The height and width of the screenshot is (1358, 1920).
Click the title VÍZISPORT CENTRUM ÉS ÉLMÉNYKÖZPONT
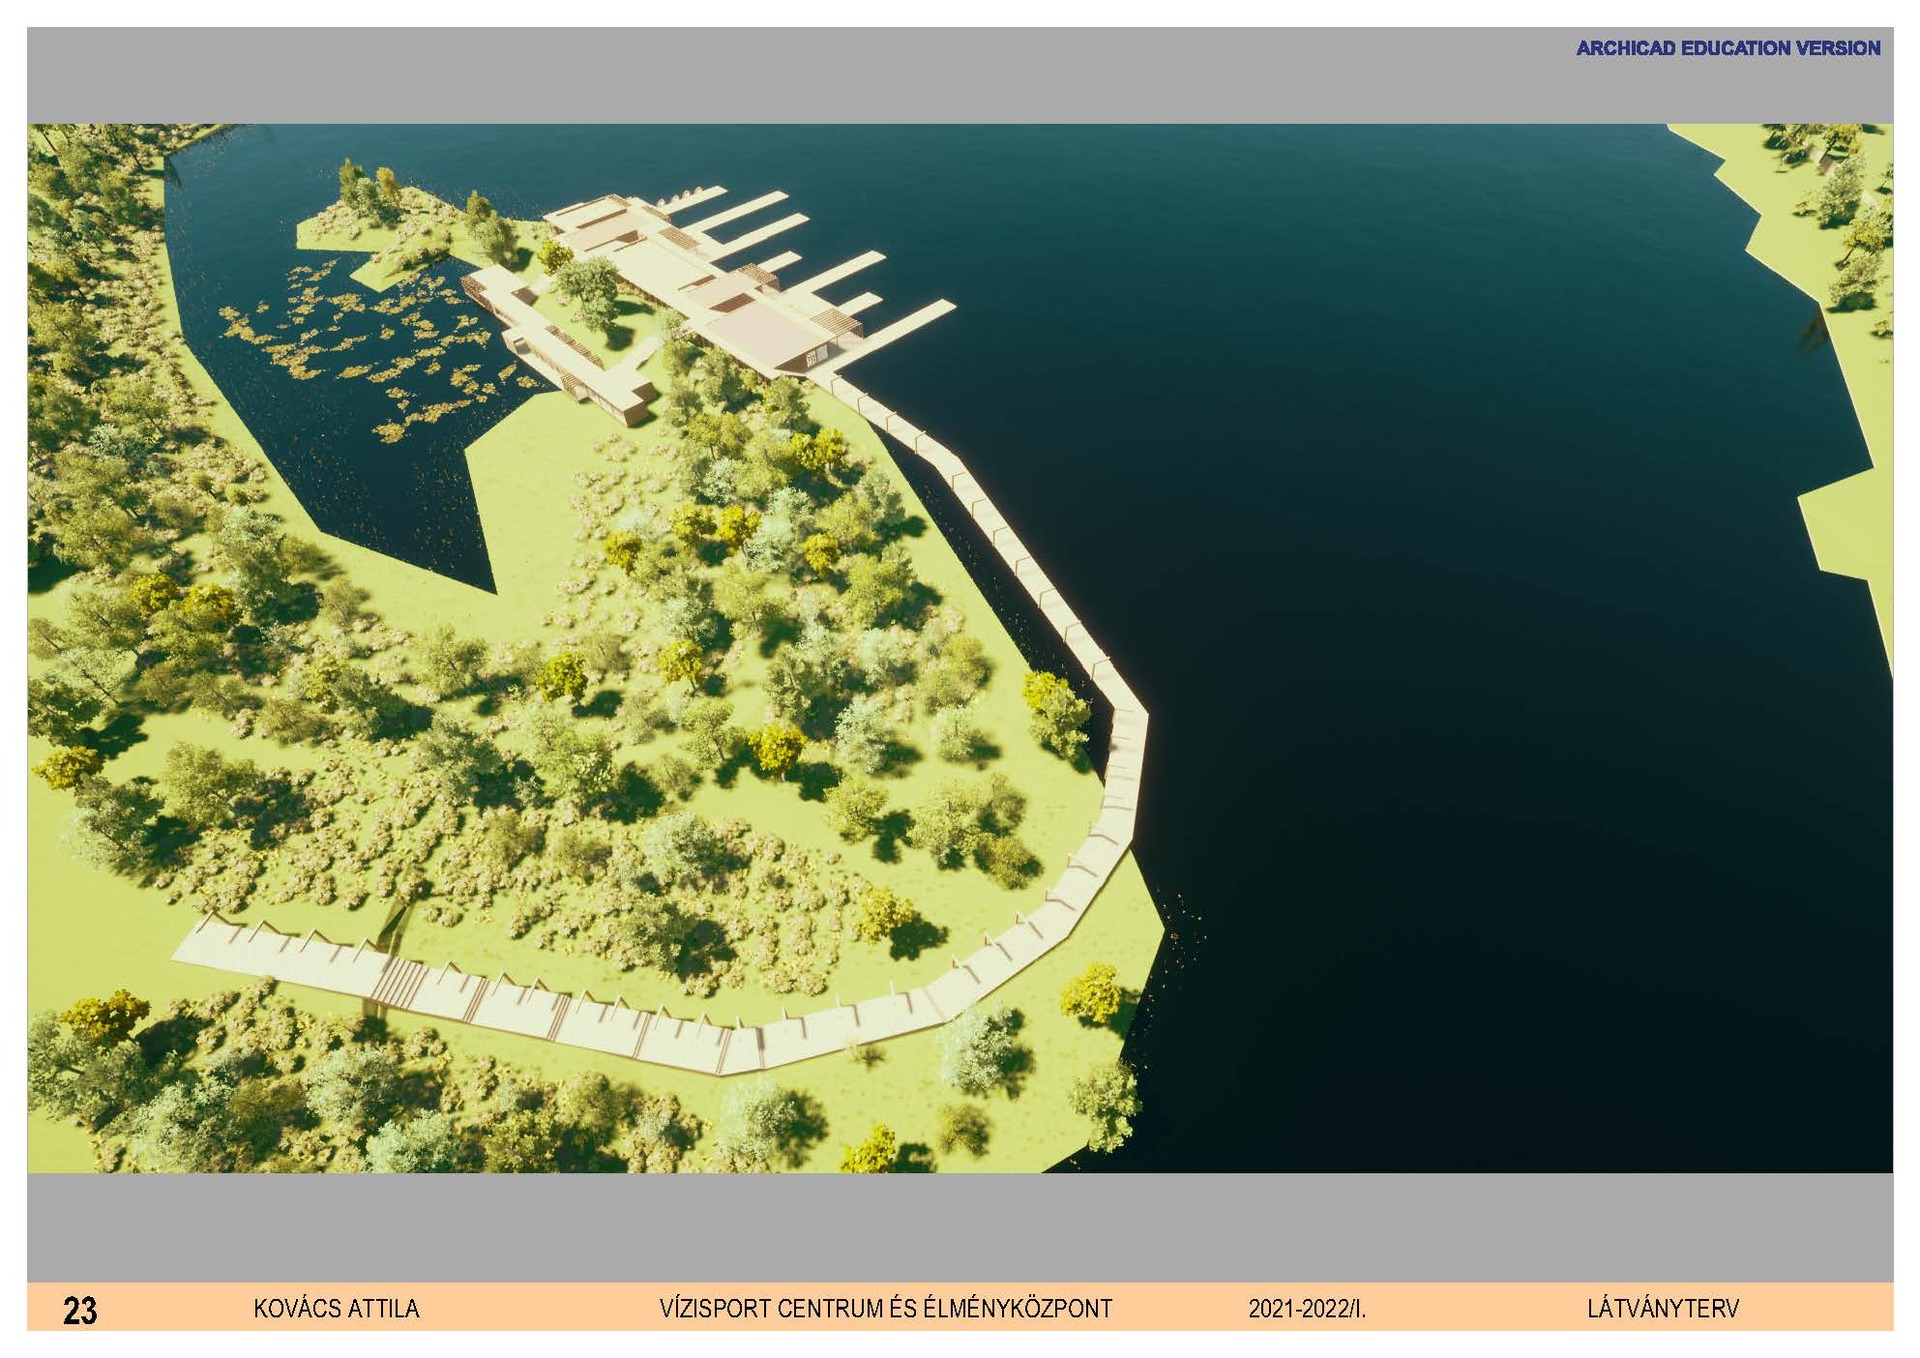pos(885,1309)
